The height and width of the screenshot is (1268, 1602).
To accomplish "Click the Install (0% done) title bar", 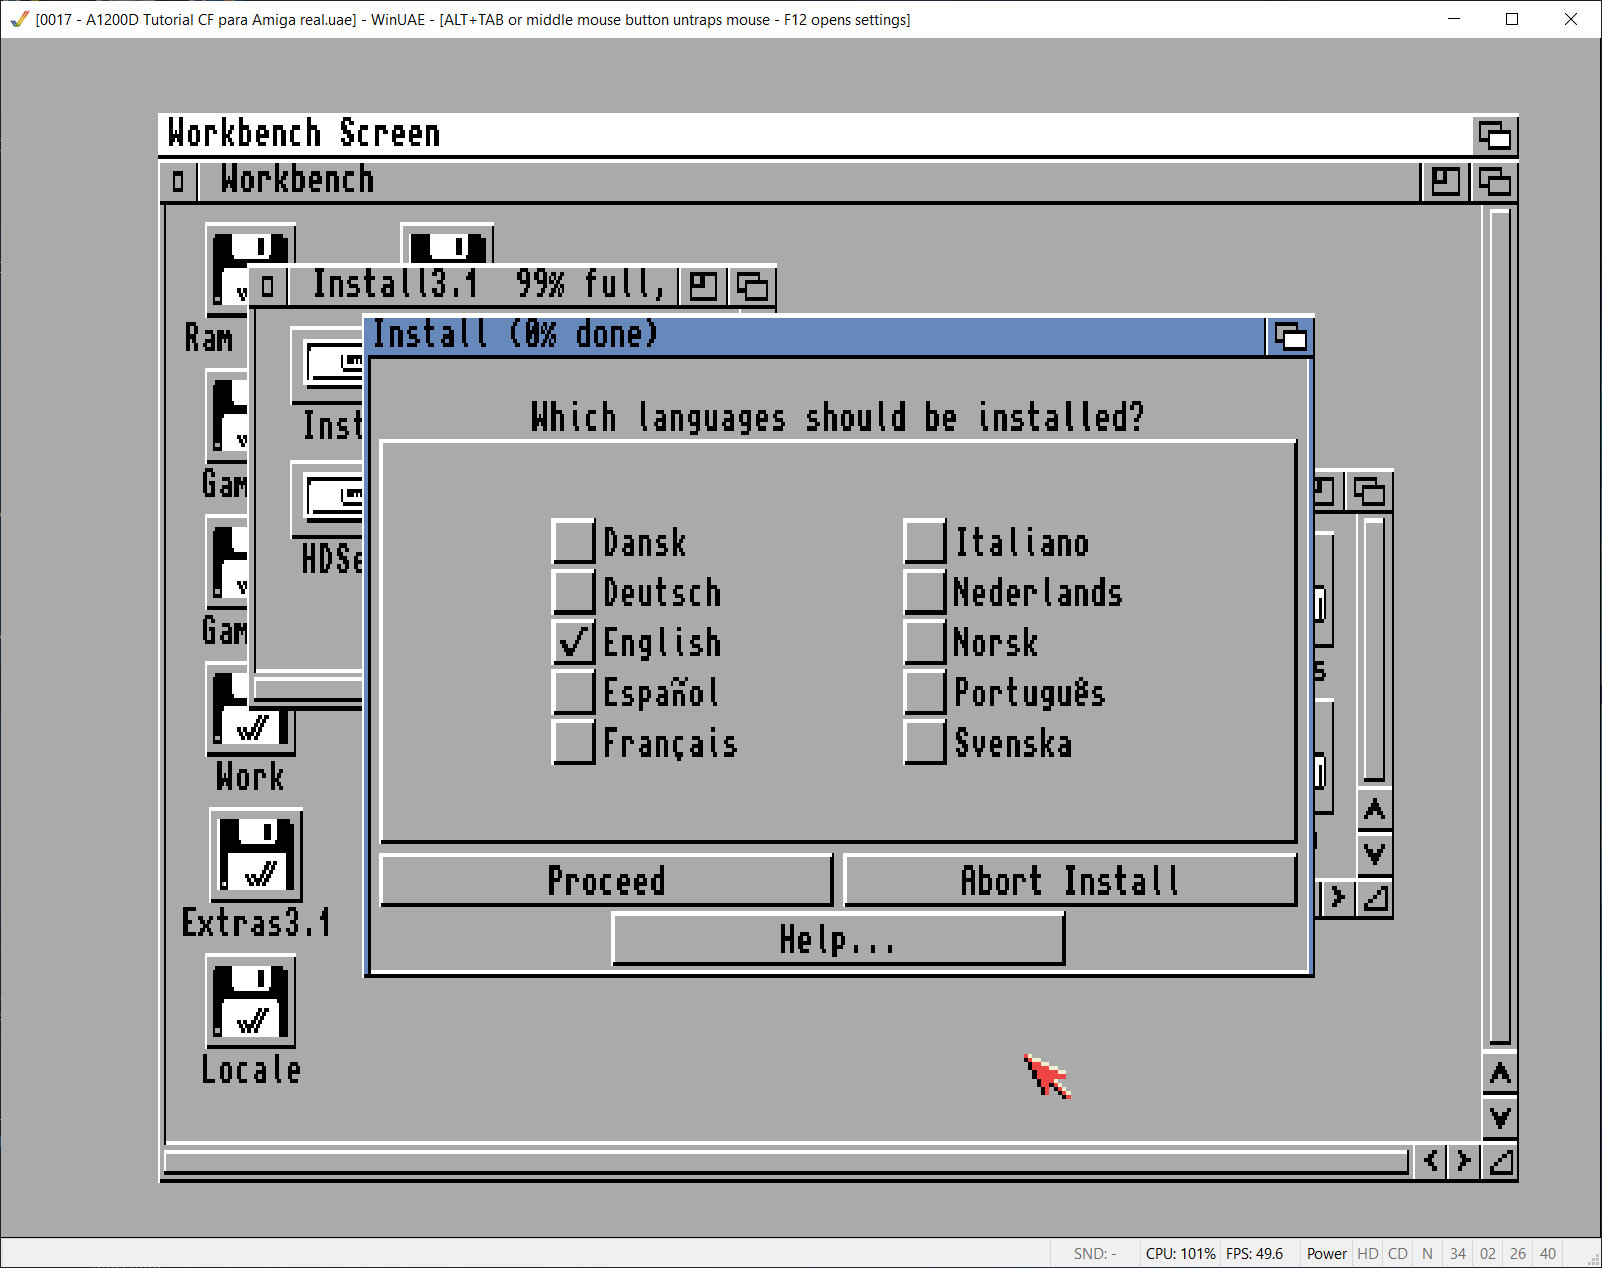I will coord(816,337).
